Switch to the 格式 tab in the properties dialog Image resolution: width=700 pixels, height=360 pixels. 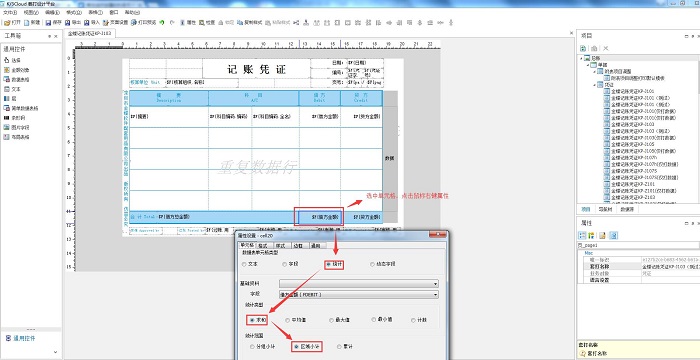coord(263,245)
